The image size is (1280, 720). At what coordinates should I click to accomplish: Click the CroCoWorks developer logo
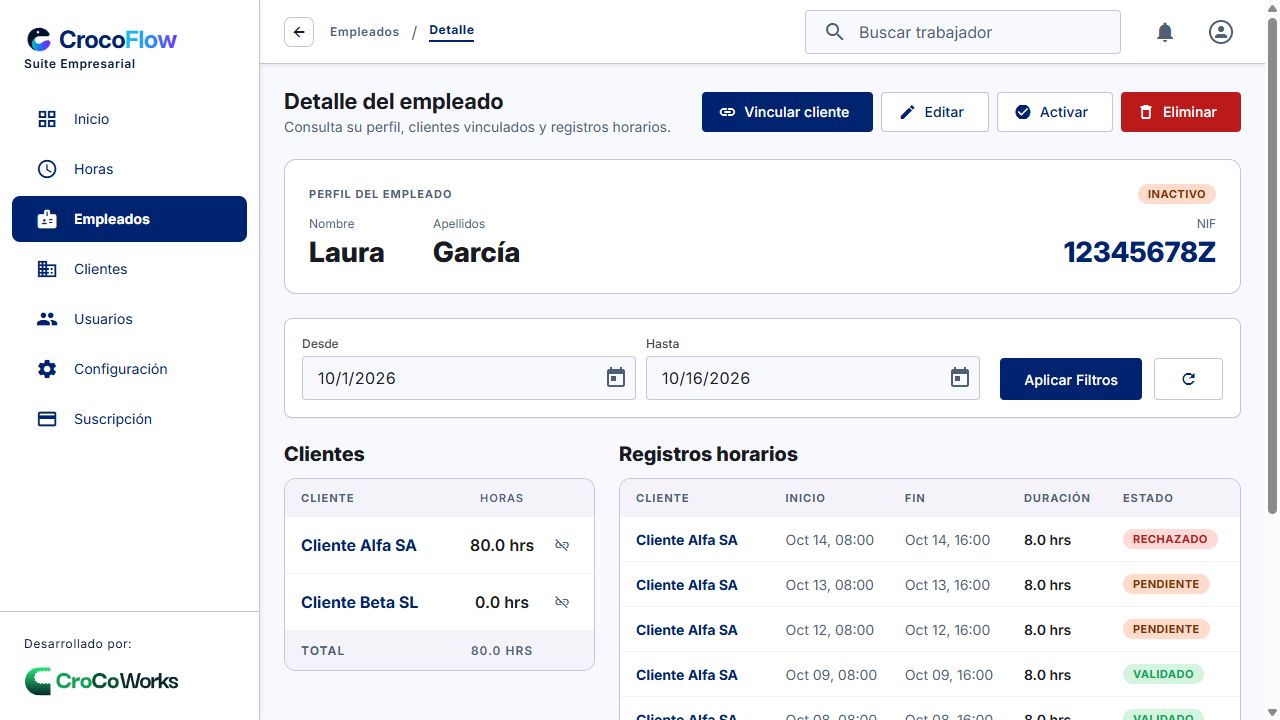coord(102,681)
